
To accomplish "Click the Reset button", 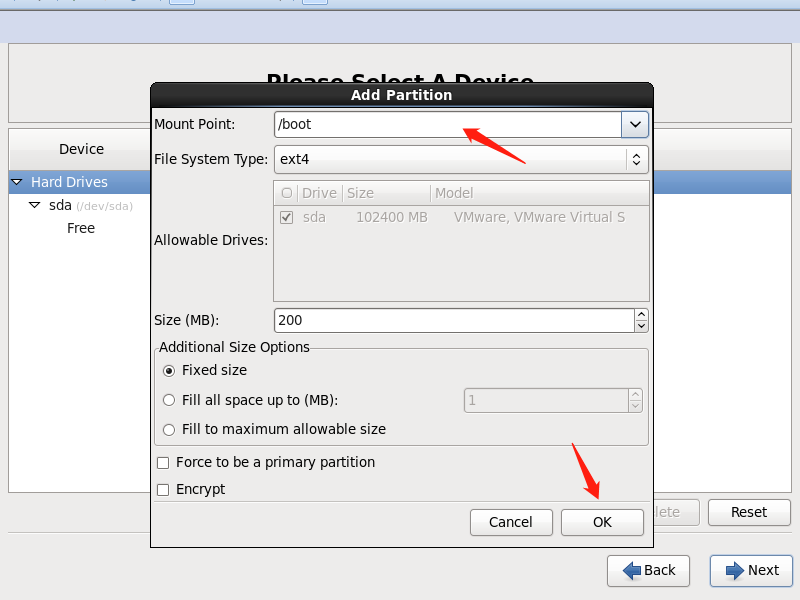I will 749,512.
